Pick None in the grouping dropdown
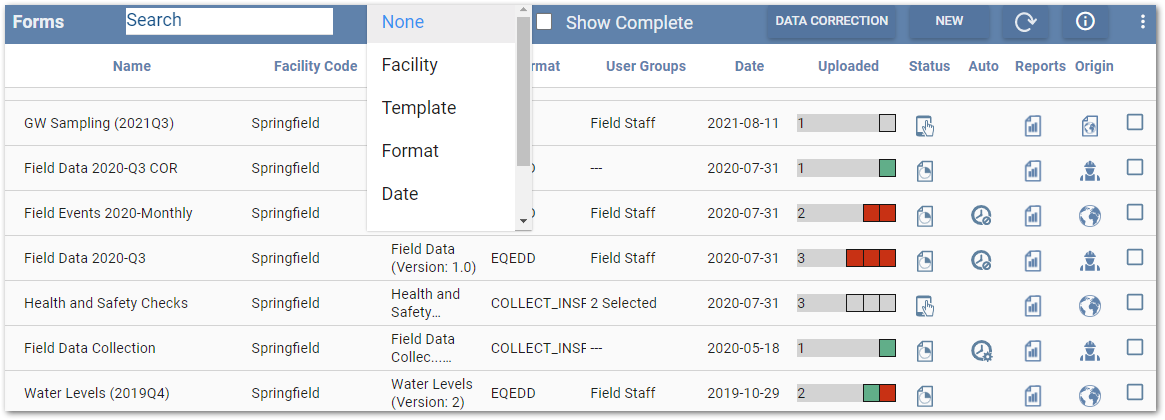This screenshot has height=420, width=1165. 403,22
